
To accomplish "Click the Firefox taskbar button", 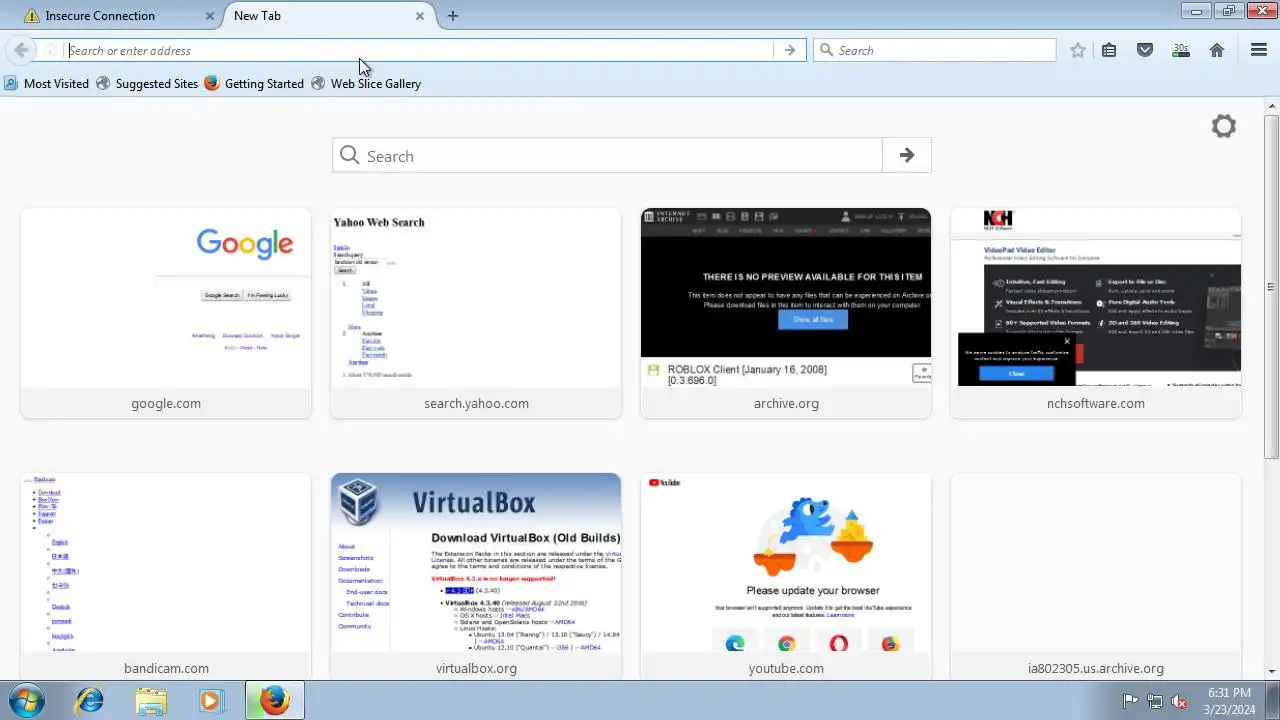I will 274,700.
